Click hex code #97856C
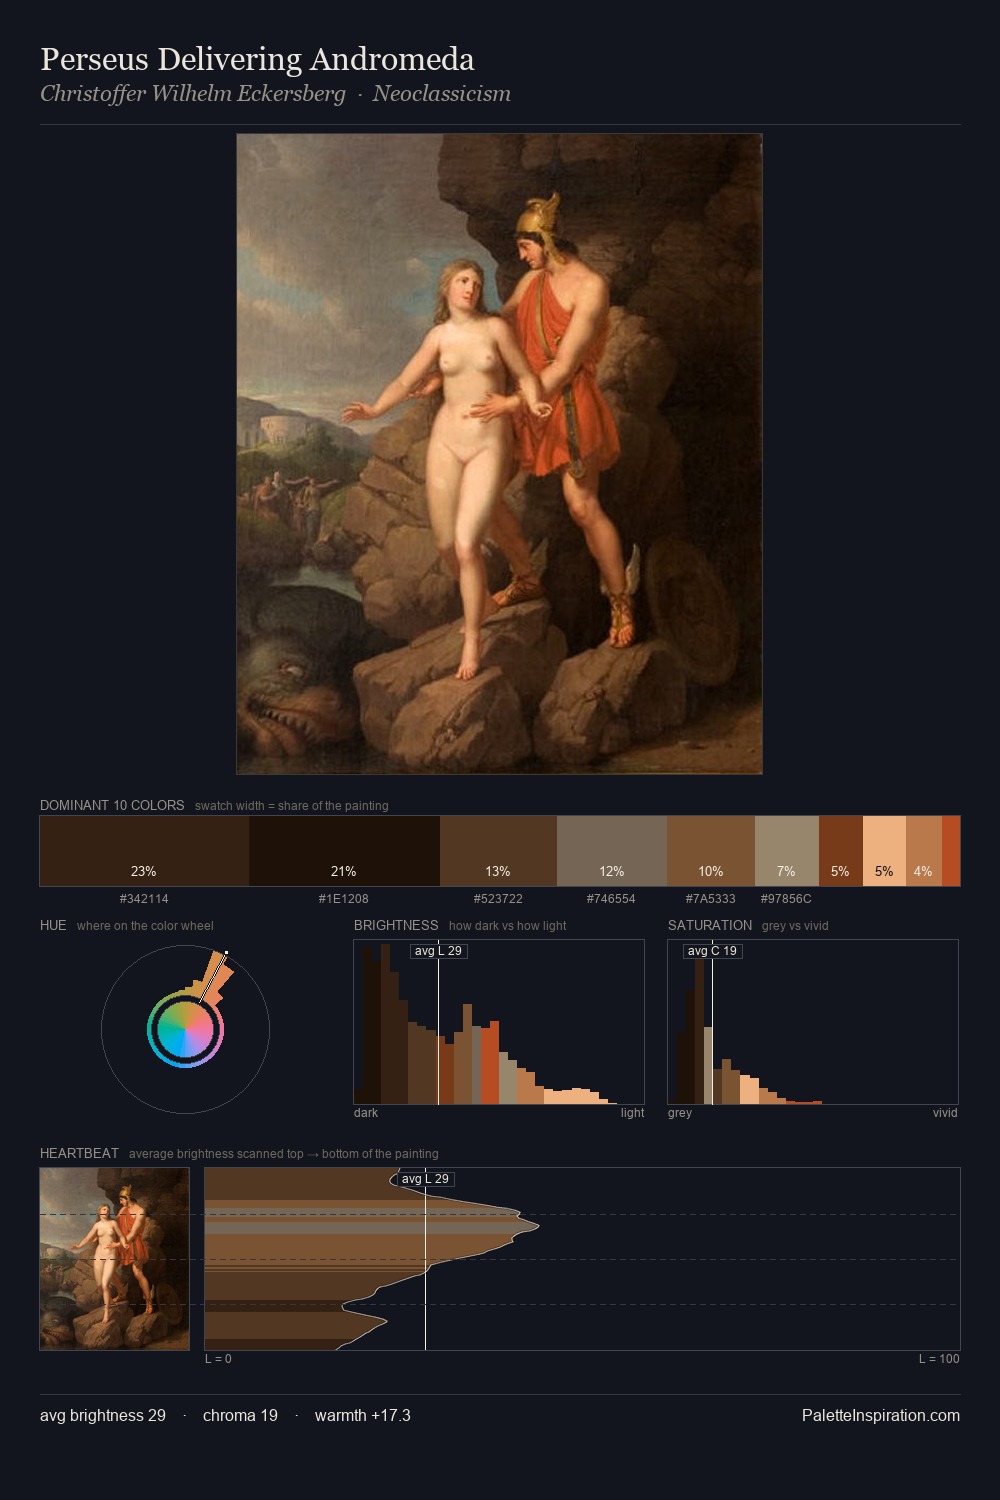 (786, 899)
